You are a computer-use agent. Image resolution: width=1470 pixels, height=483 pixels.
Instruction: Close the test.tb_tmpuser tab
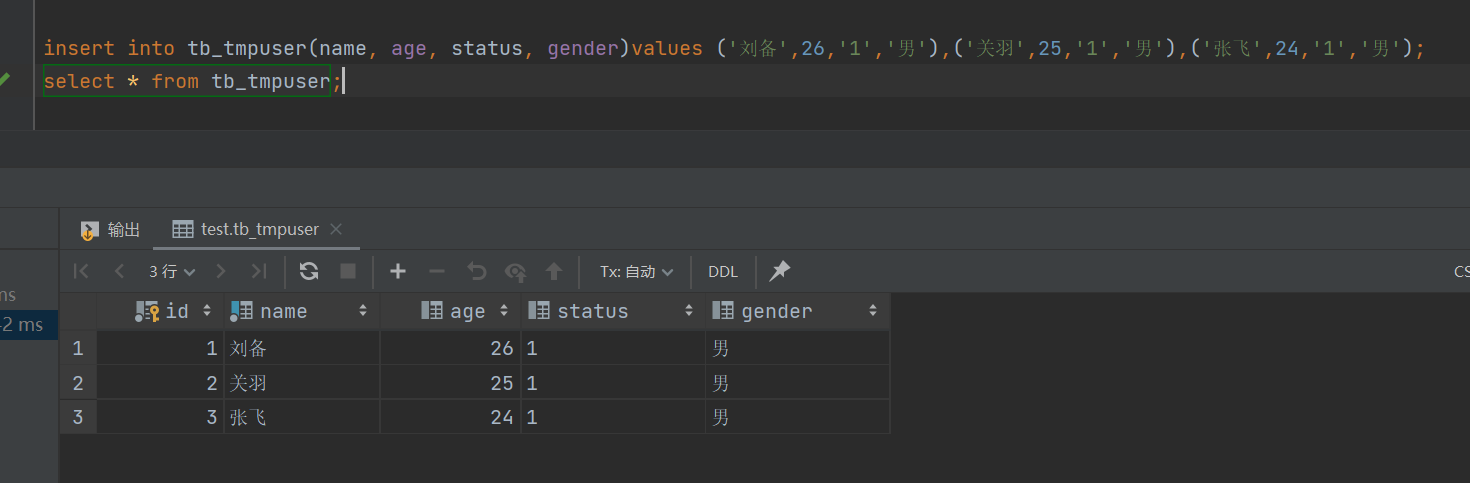point(336,229)
